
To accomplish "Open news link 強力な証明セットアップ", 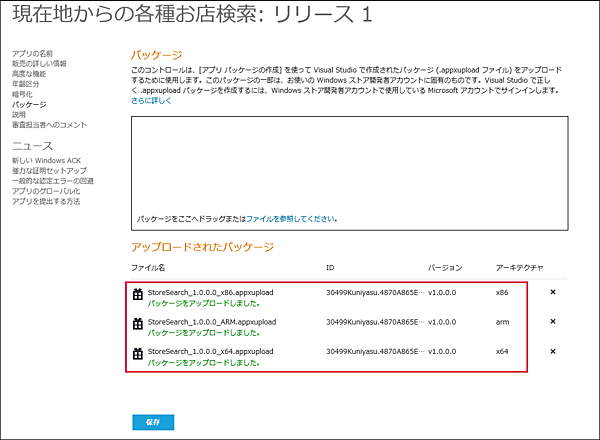I will pos(49,171).
